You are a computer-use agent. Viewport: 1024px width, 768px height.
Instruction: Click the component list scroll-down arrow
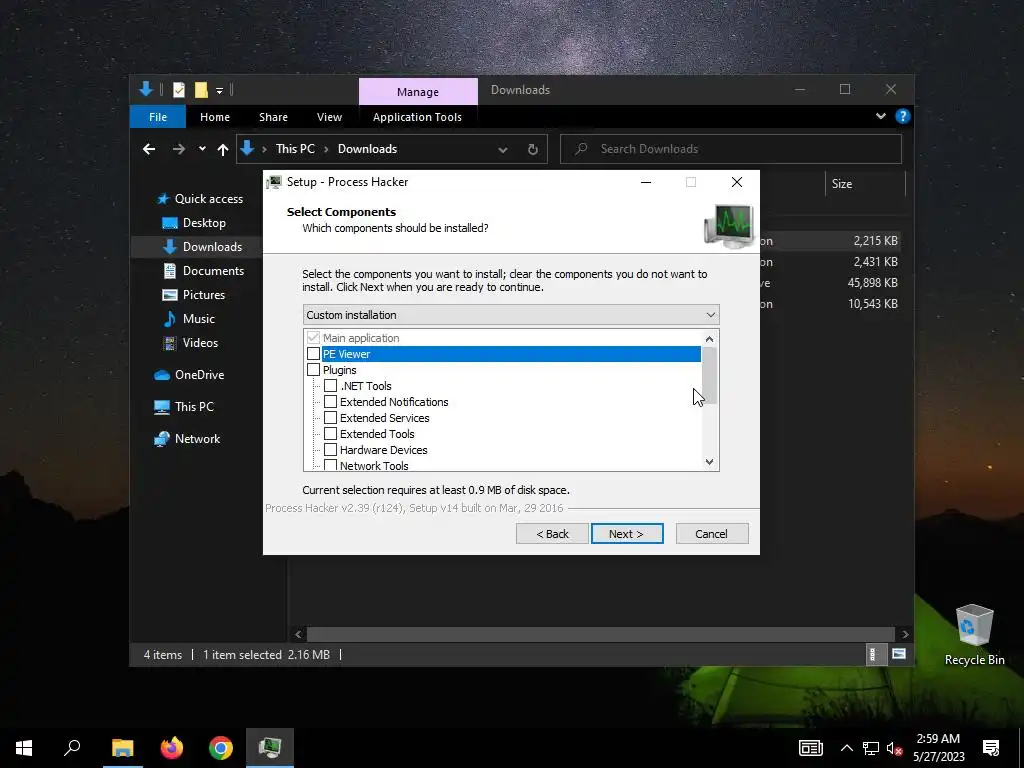point(709,462)
